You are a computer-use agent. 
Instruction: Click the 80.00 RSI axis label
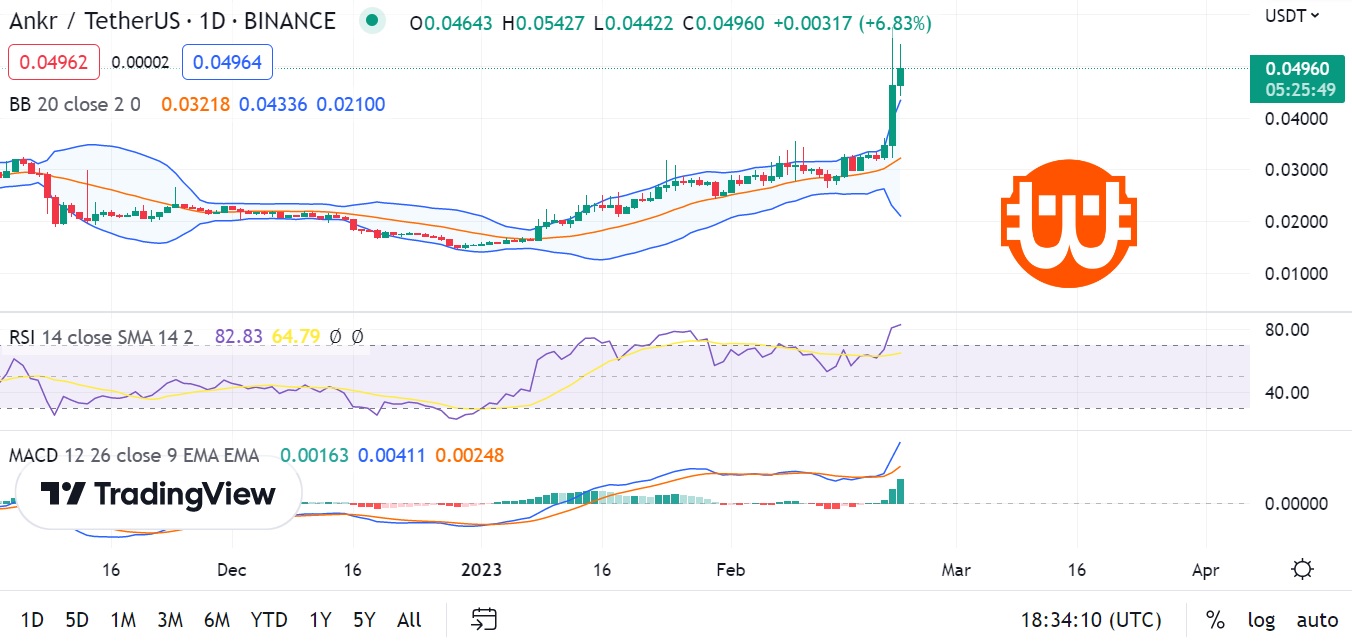click(x=1287, y=331)
